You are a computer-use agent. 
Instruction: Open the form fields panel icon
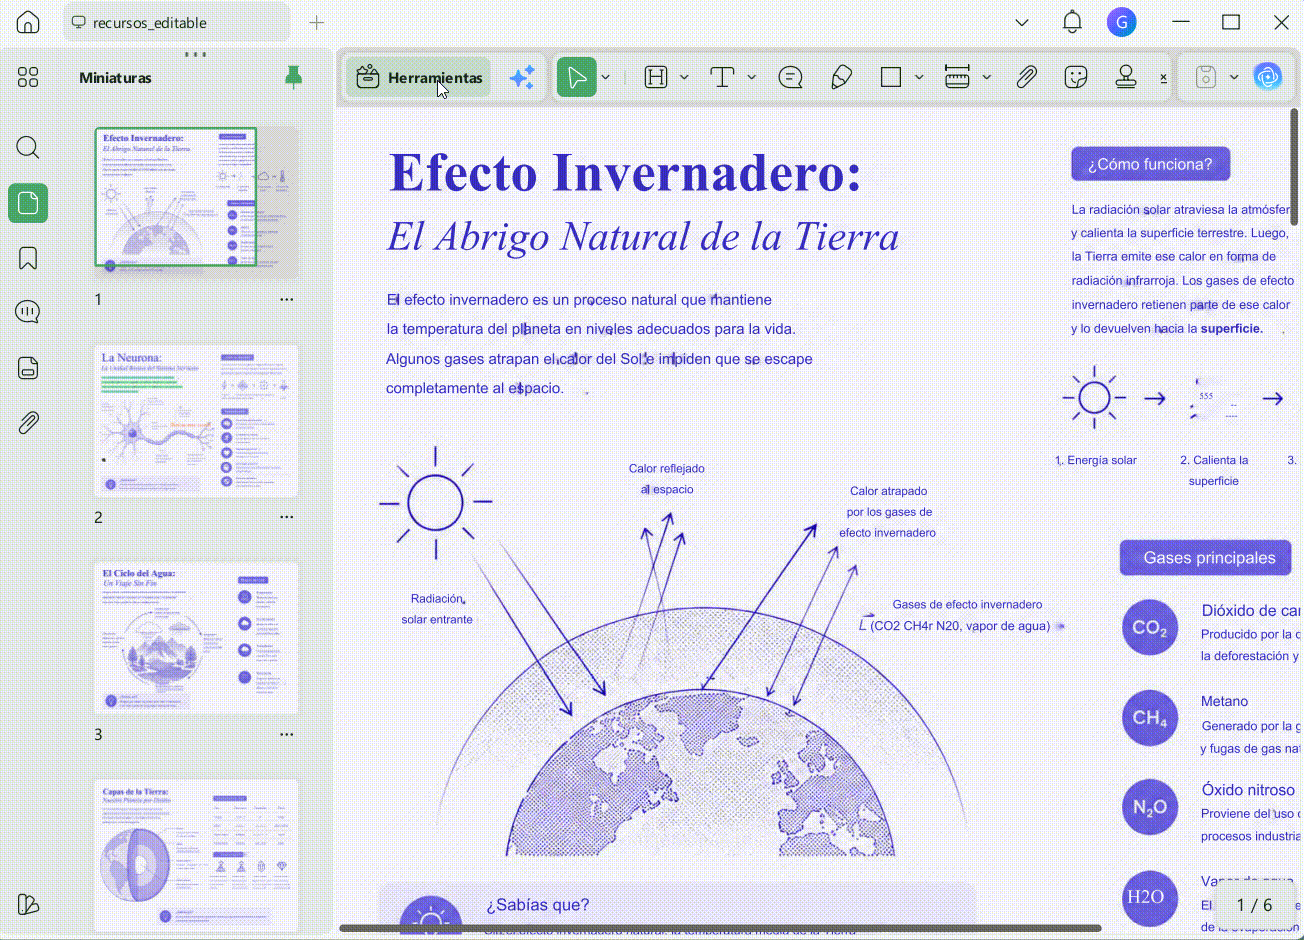tap(28, 367)
